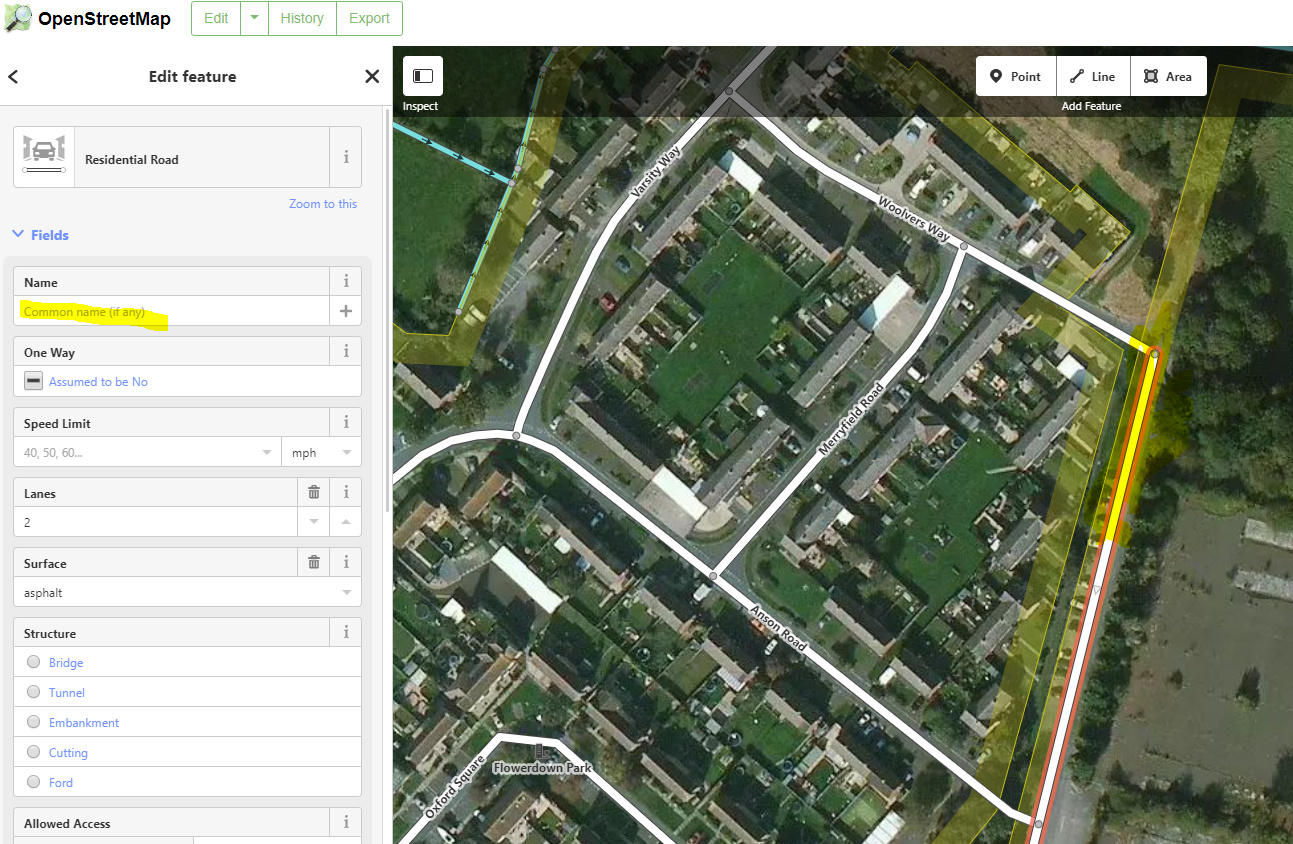The height and width of the screenshot is (844, 1293).
Task: Open the Export tab
Action: pyautogui.click(x=369, y=18)
